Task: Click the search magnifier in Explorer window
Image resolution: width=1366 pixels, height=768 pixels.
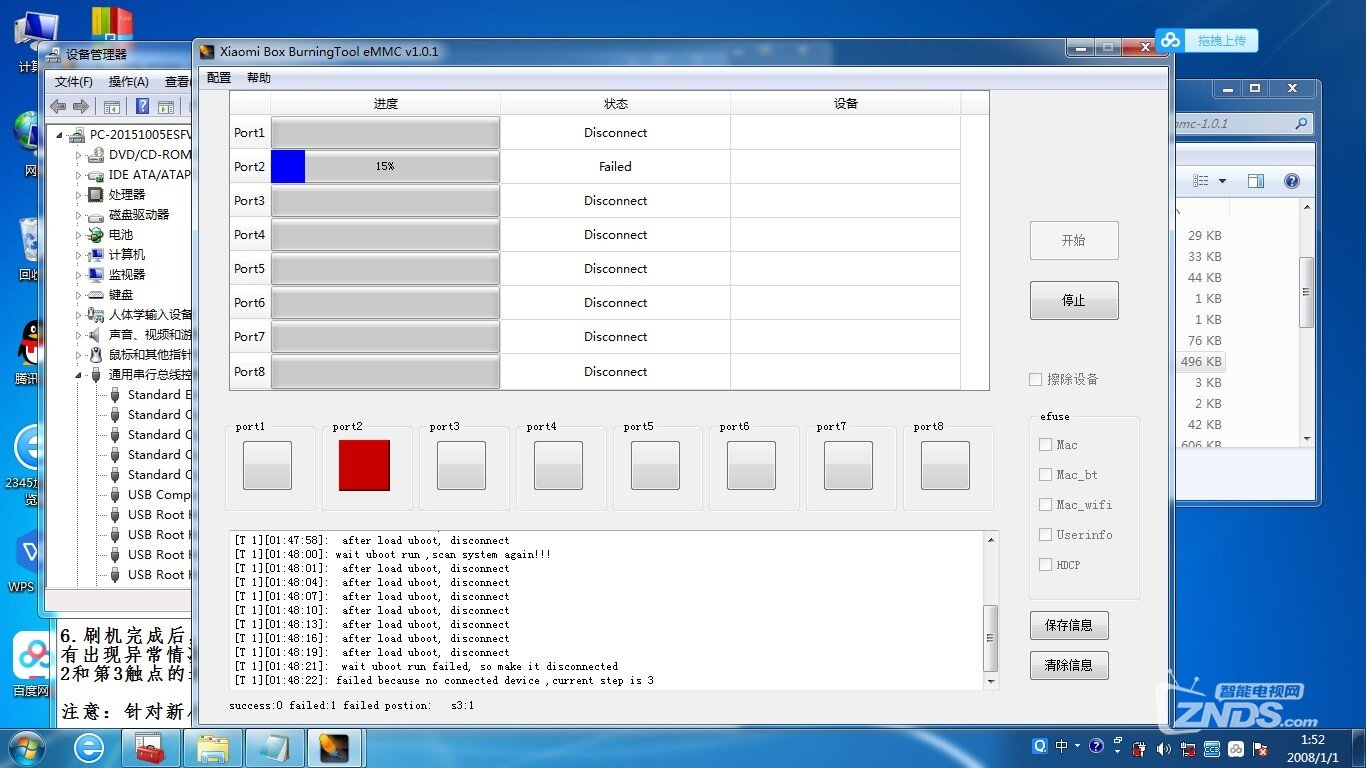Action: pyautogui.click(x=1300, y=124)
